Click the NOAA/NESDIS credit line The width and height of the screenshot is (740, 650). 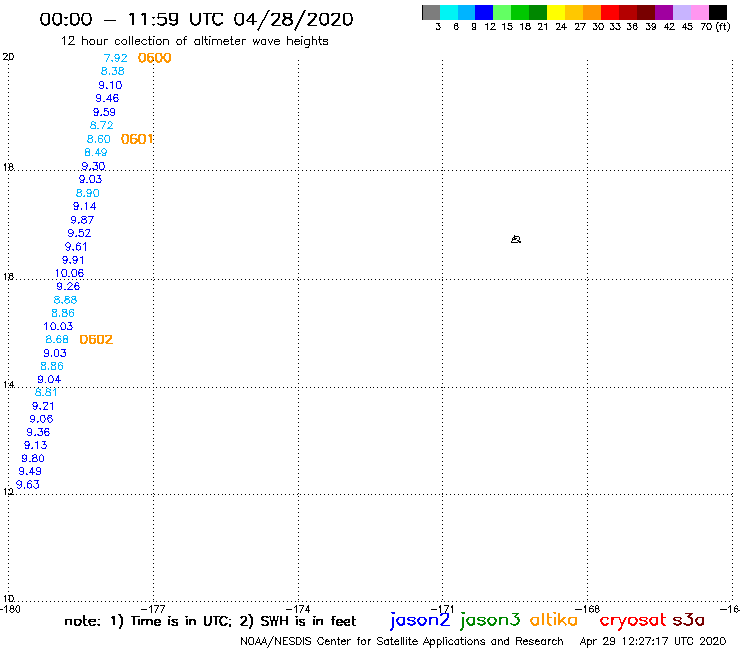[402, 641]
